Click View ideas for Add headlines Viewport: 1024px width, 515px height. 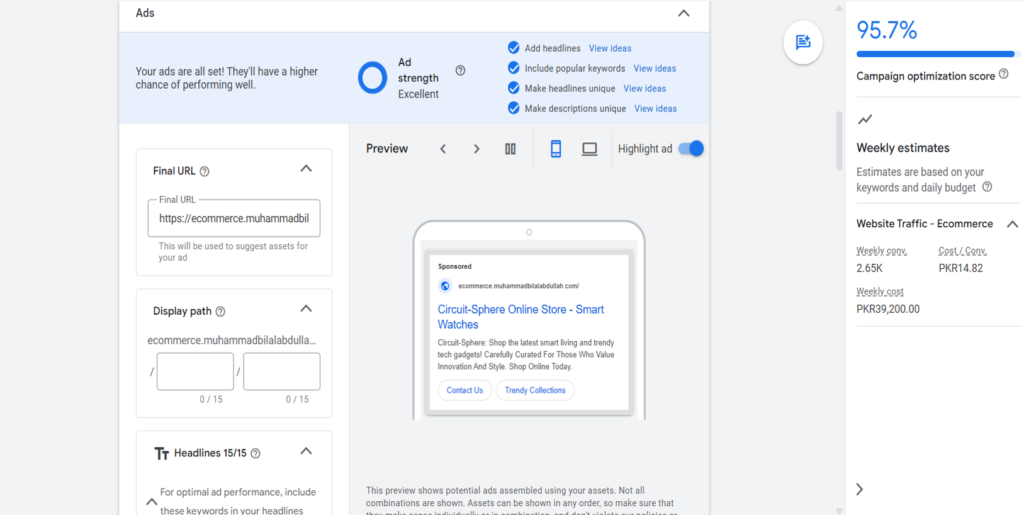pos(610,48)
